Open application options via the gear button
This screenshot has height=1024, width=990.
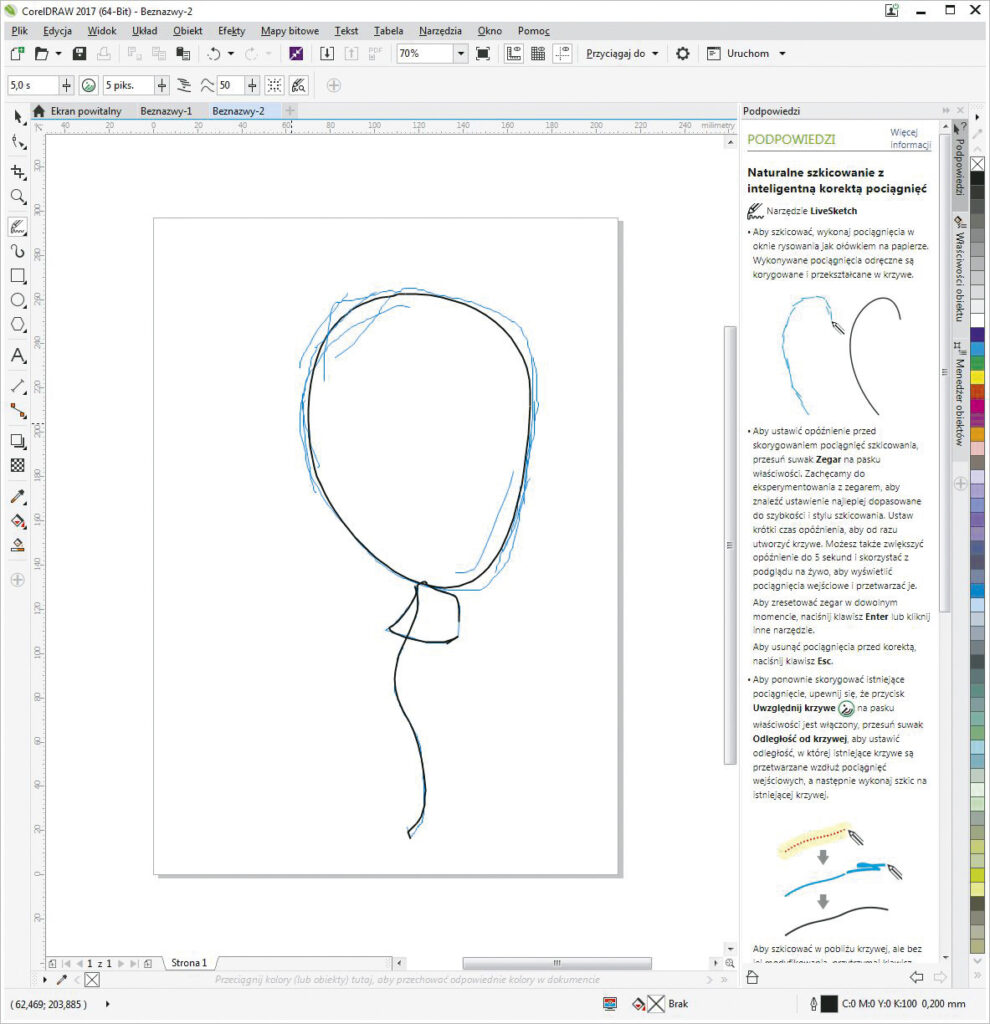[x=682, y=53]
